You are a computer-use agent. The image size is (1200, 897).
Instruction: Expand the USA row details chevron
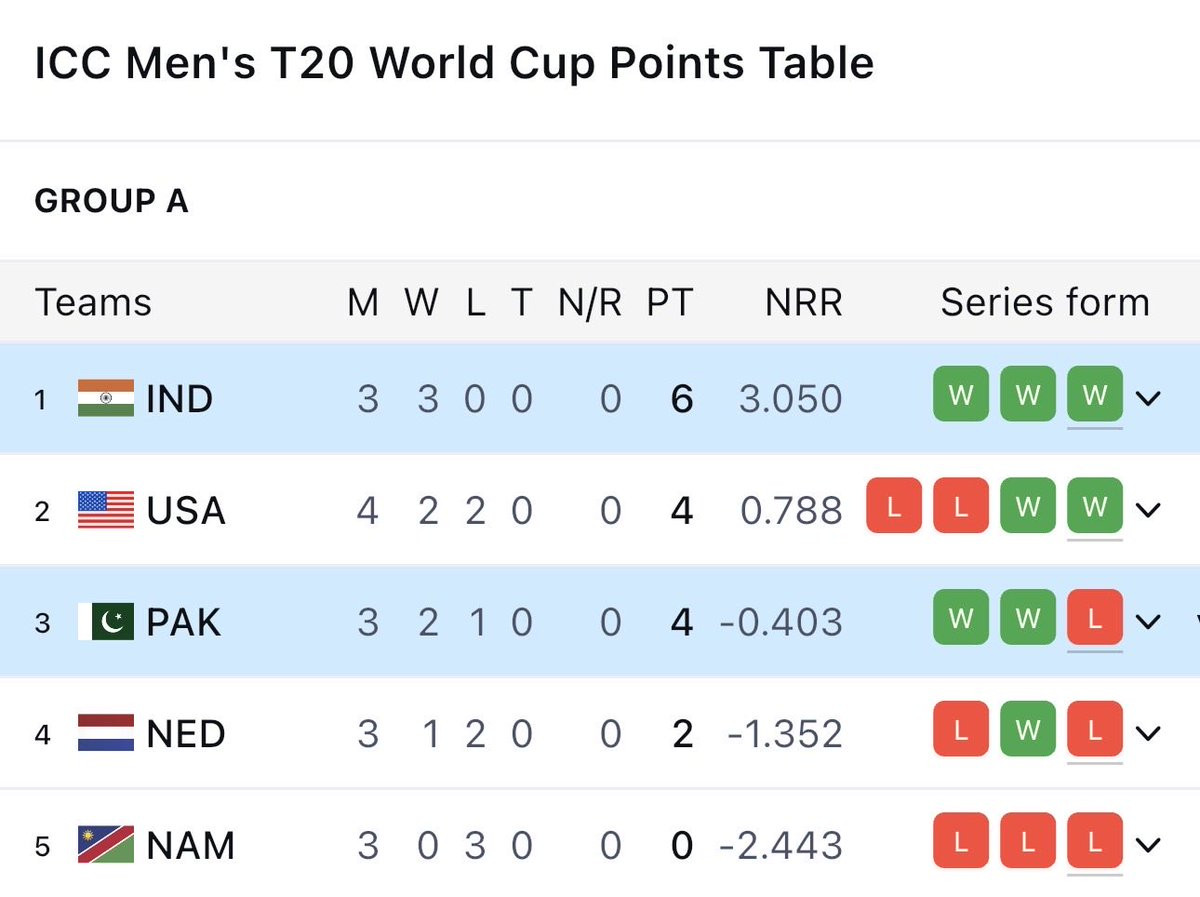click(x=1148, y=510)
